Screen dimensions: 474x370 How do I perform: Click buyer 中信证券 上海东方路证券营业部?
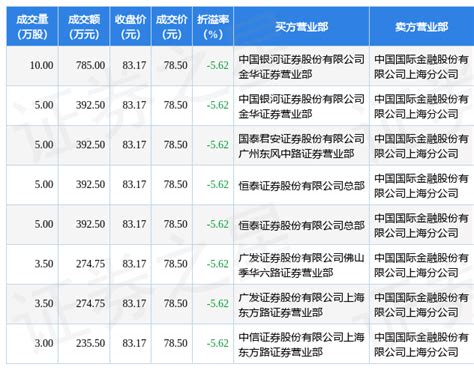click(x=301, y=344)
